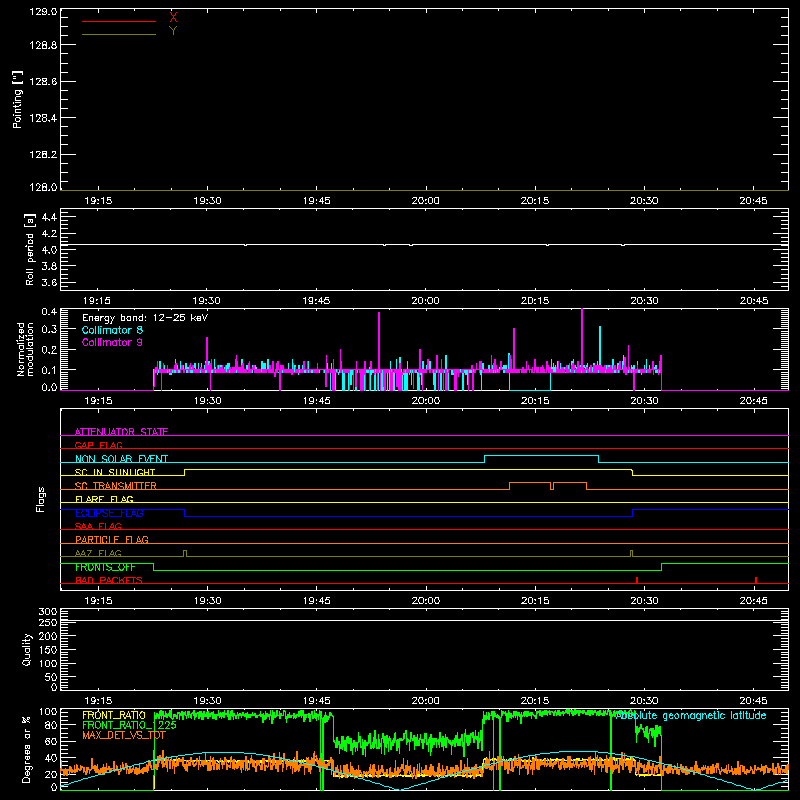This screenshot has width=800, height=800.
Task: Click the 'Flags' axis title
Action: 40,499
